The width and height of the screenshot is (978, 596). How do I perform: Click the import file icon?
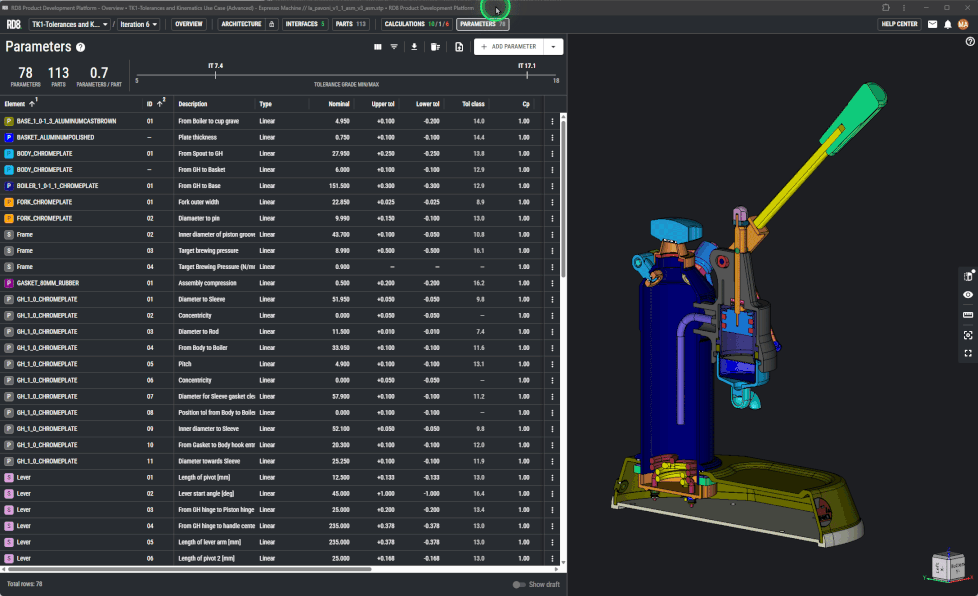coord(459,47)
